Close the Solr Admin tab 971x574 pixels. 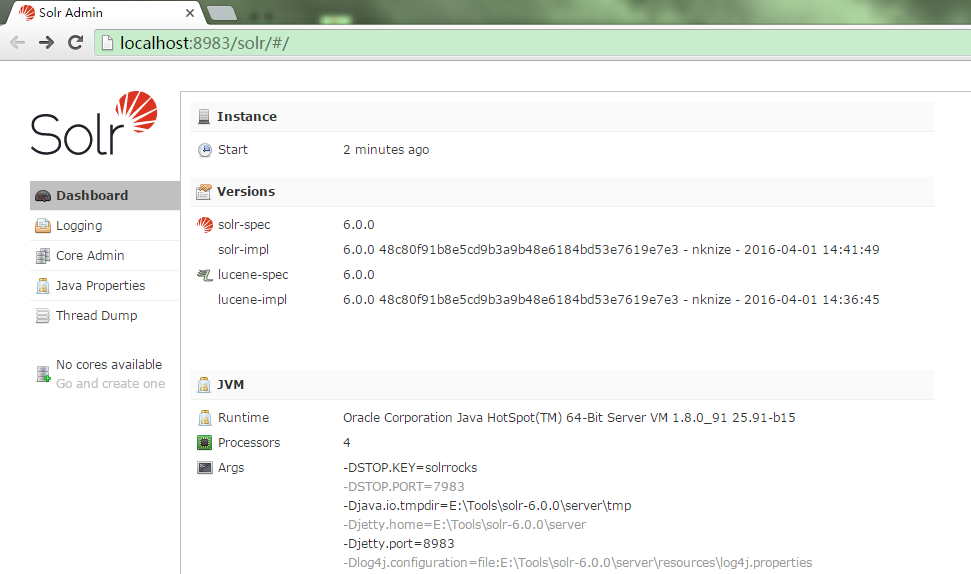click(x=190, y=13)
